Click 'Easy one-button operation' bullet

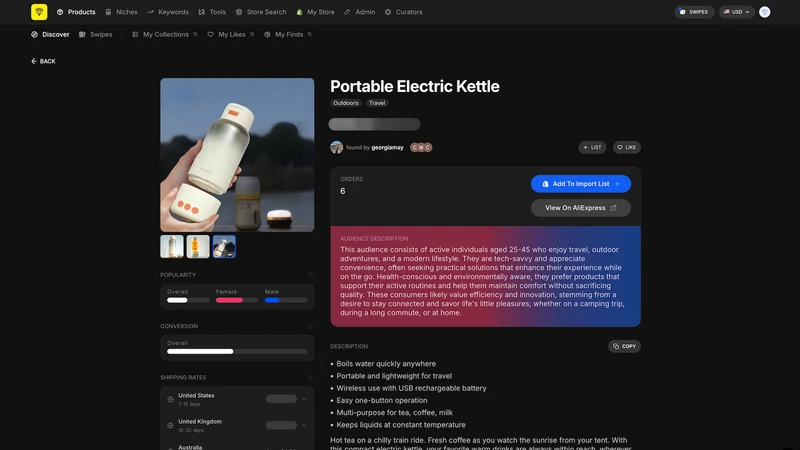[x=382, y=401]
